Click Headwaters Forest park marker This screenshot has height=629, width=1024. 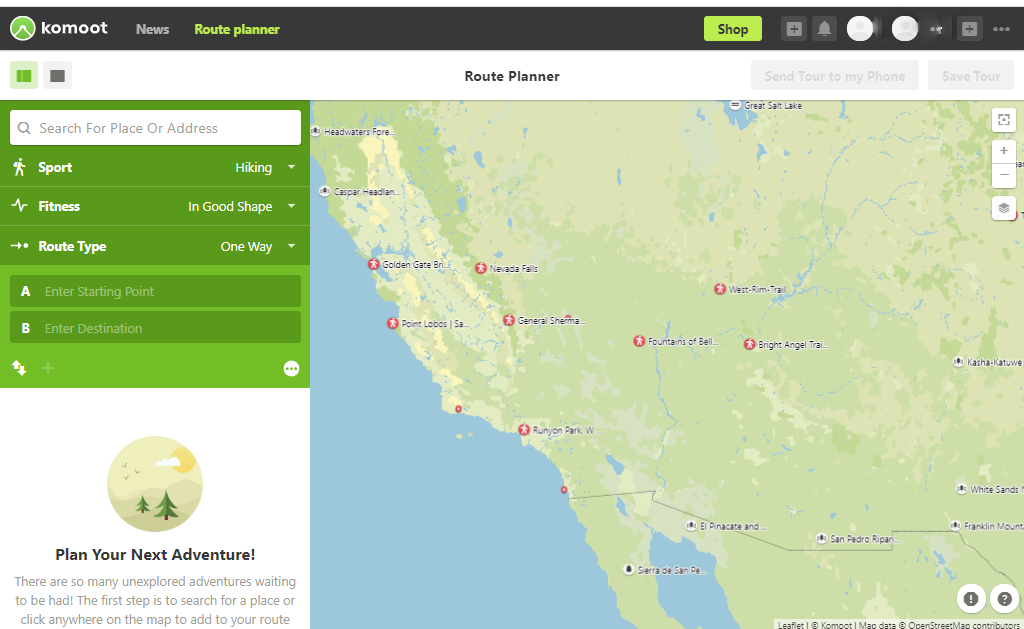point(315,131)
